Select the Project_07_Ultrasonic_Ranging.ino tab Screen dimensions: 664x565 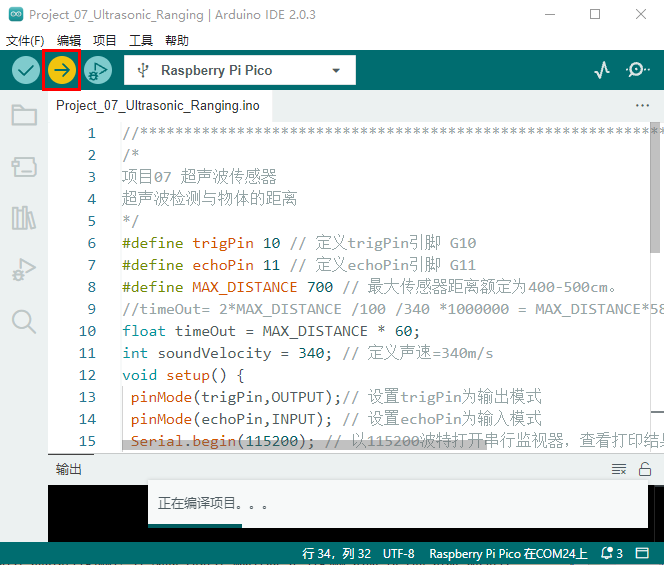tap(158, 105)
